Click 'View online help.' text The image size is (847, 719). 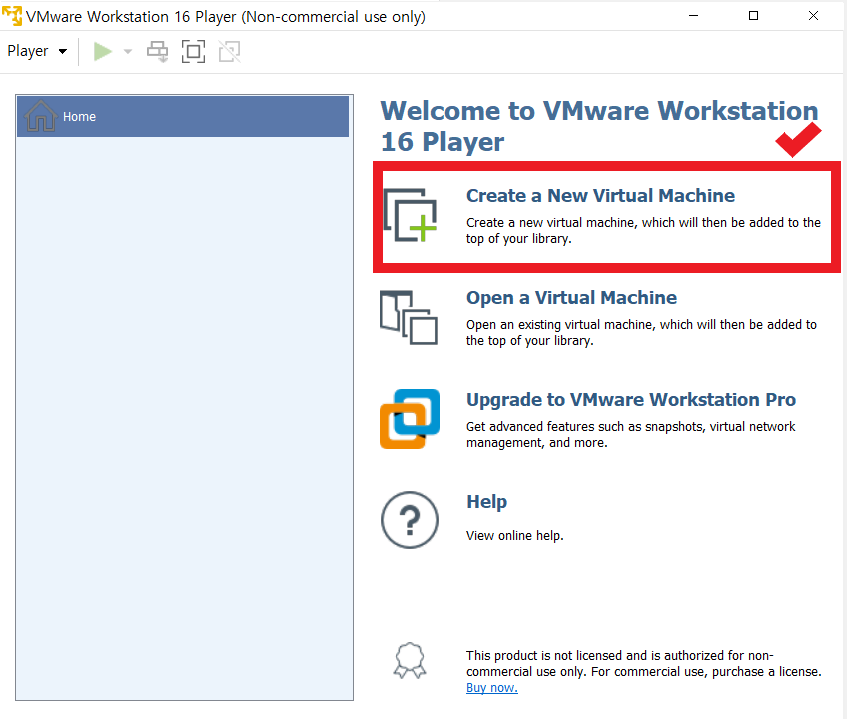pos(515,536)
